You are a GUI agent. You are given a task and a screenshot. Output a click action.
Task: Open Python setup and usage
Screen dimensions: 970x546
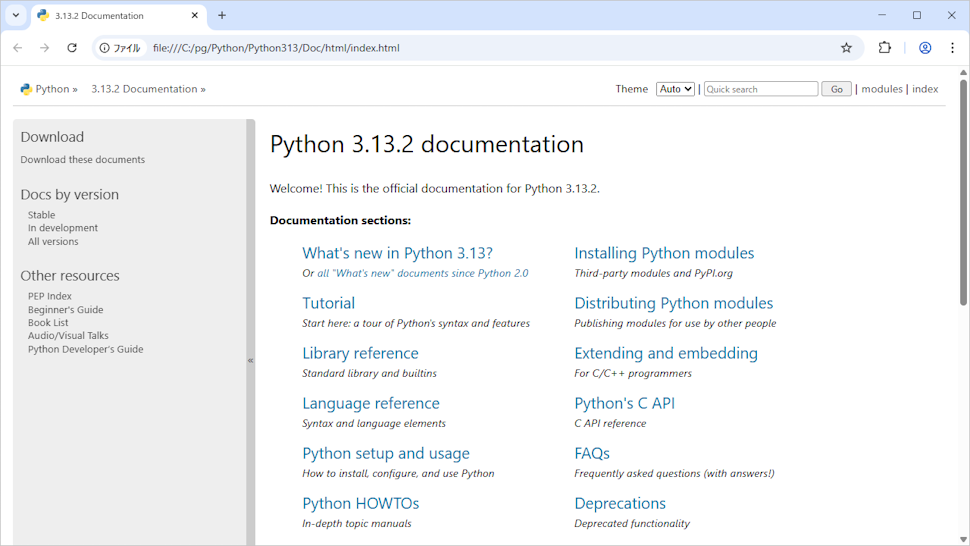tap(386, 453)
